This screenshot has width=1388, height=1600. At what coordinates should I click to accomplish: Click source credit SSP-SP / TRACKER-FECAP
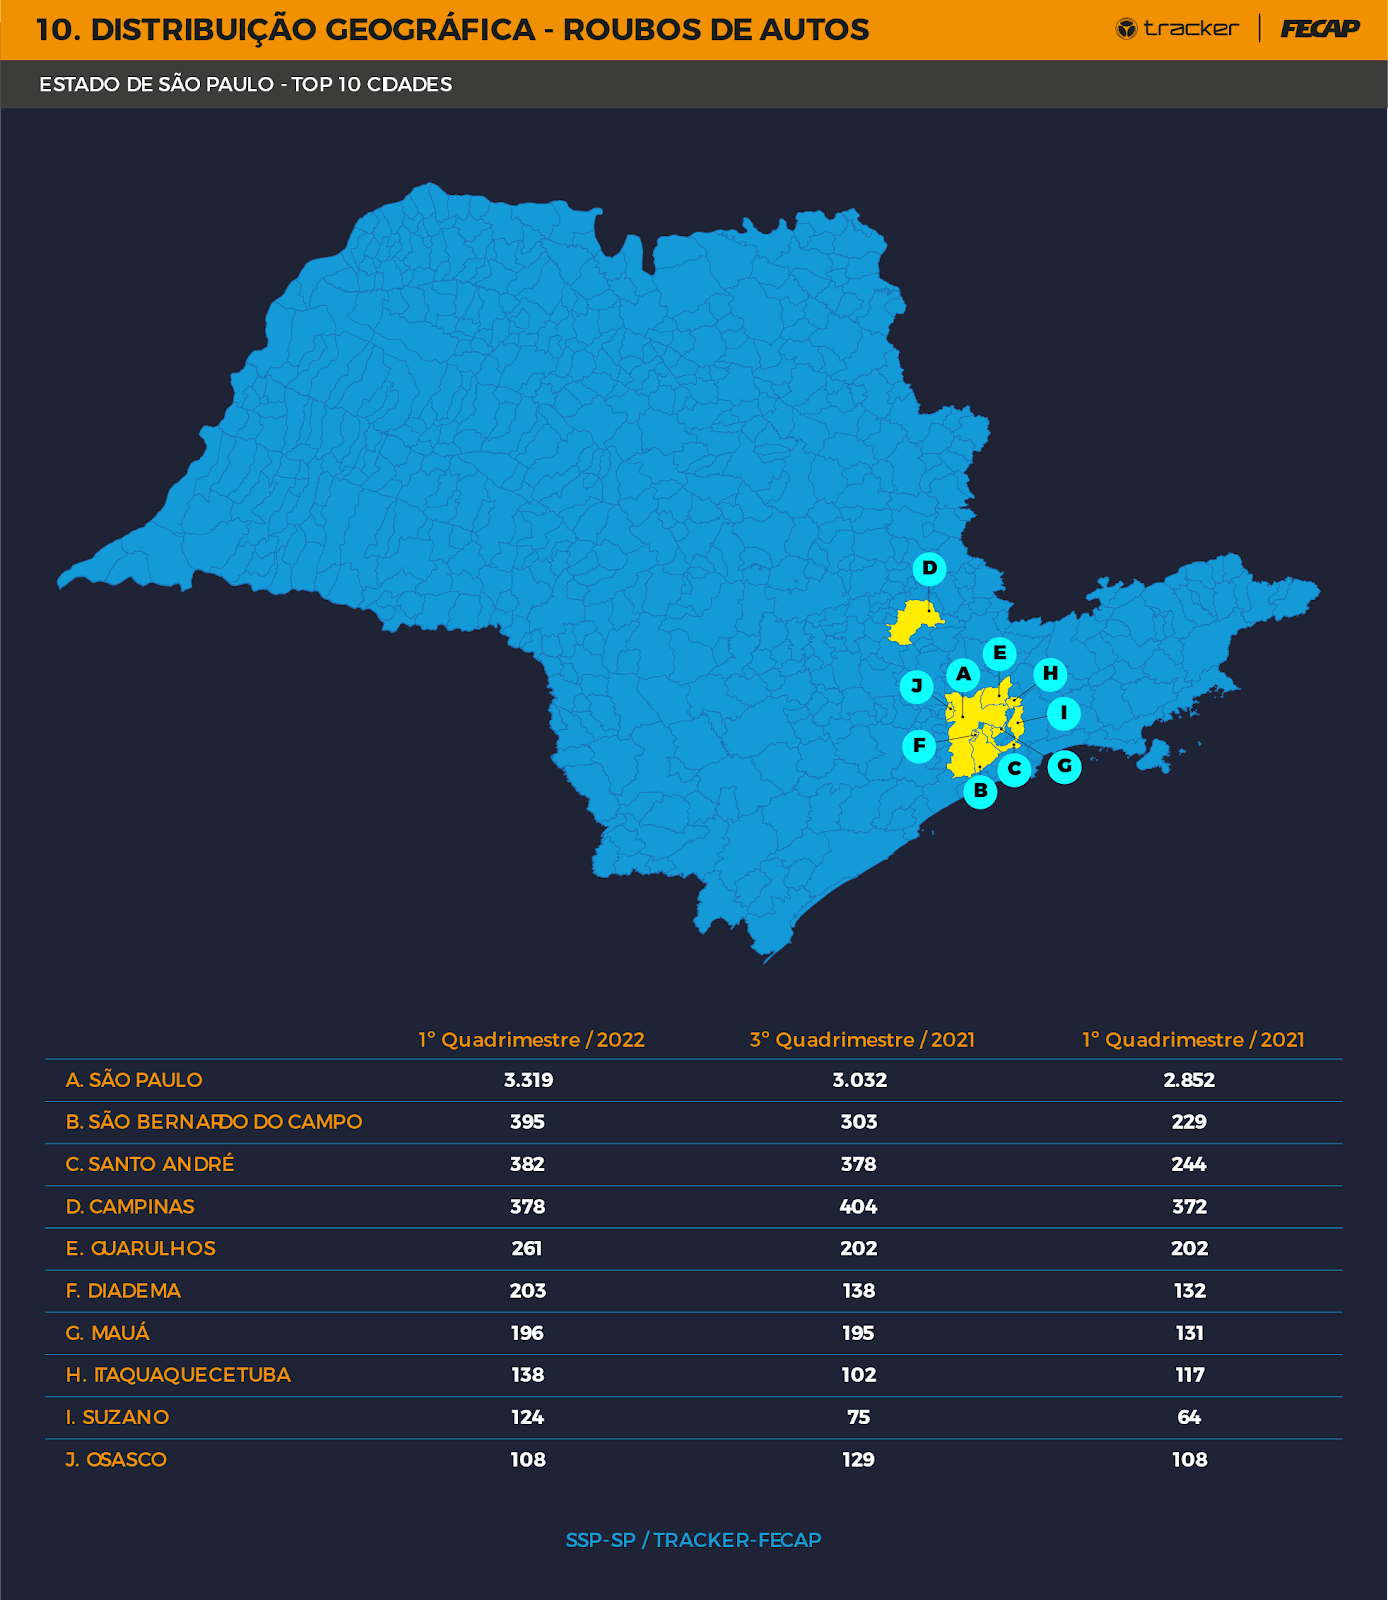point(693,1540)
